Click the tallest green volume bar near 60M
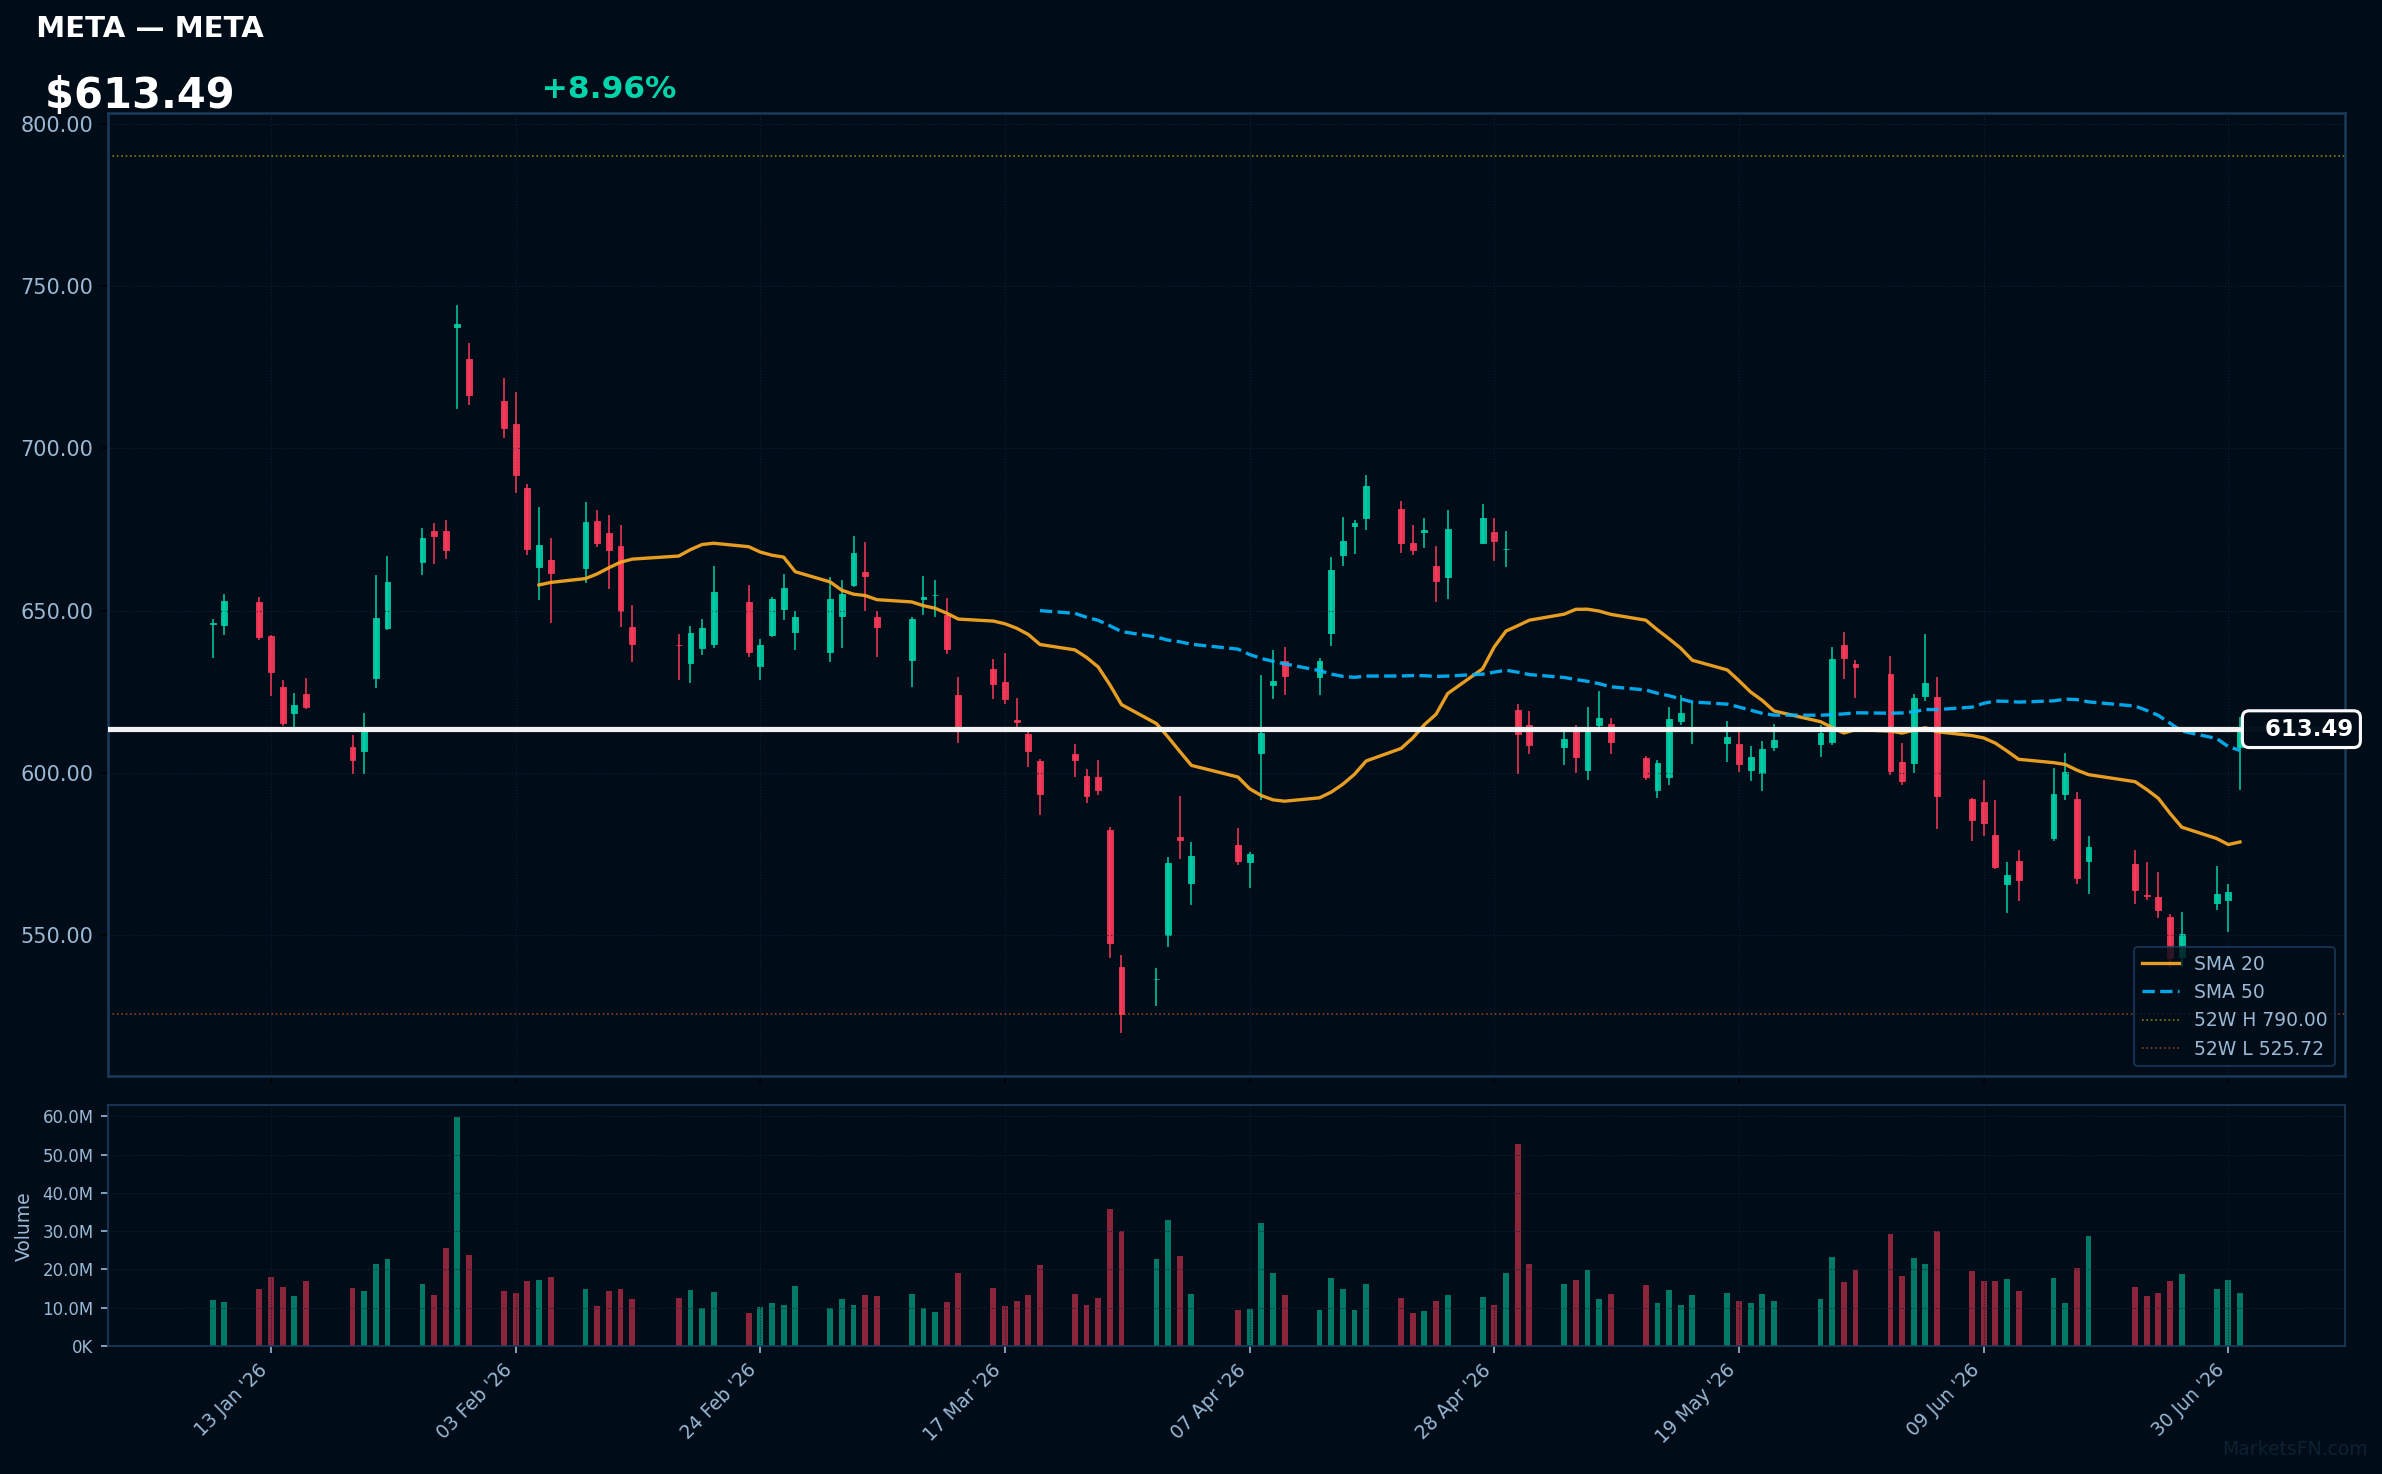The image size is (2382, 1474). click(457, 1231)
